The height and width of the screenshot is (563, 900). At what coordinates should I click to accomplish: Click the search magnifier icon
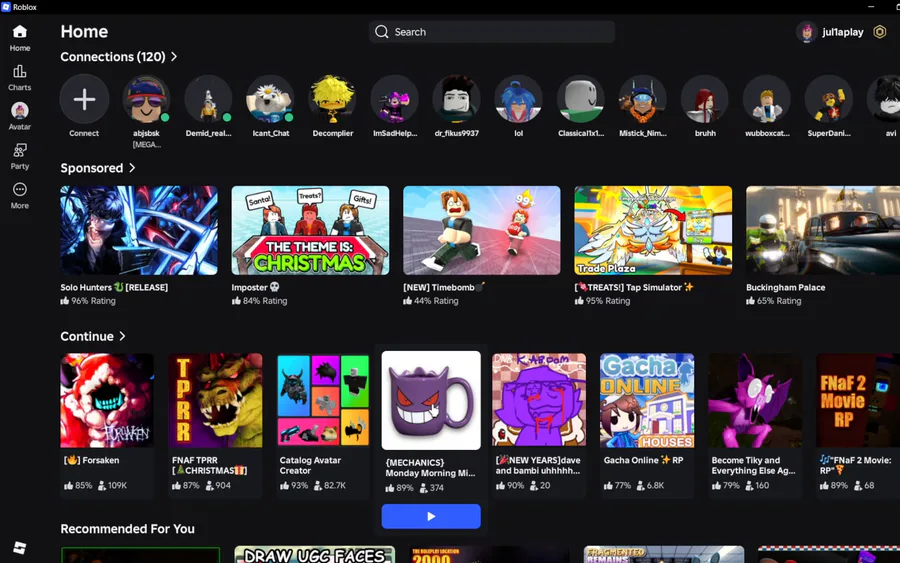(382, 32)
